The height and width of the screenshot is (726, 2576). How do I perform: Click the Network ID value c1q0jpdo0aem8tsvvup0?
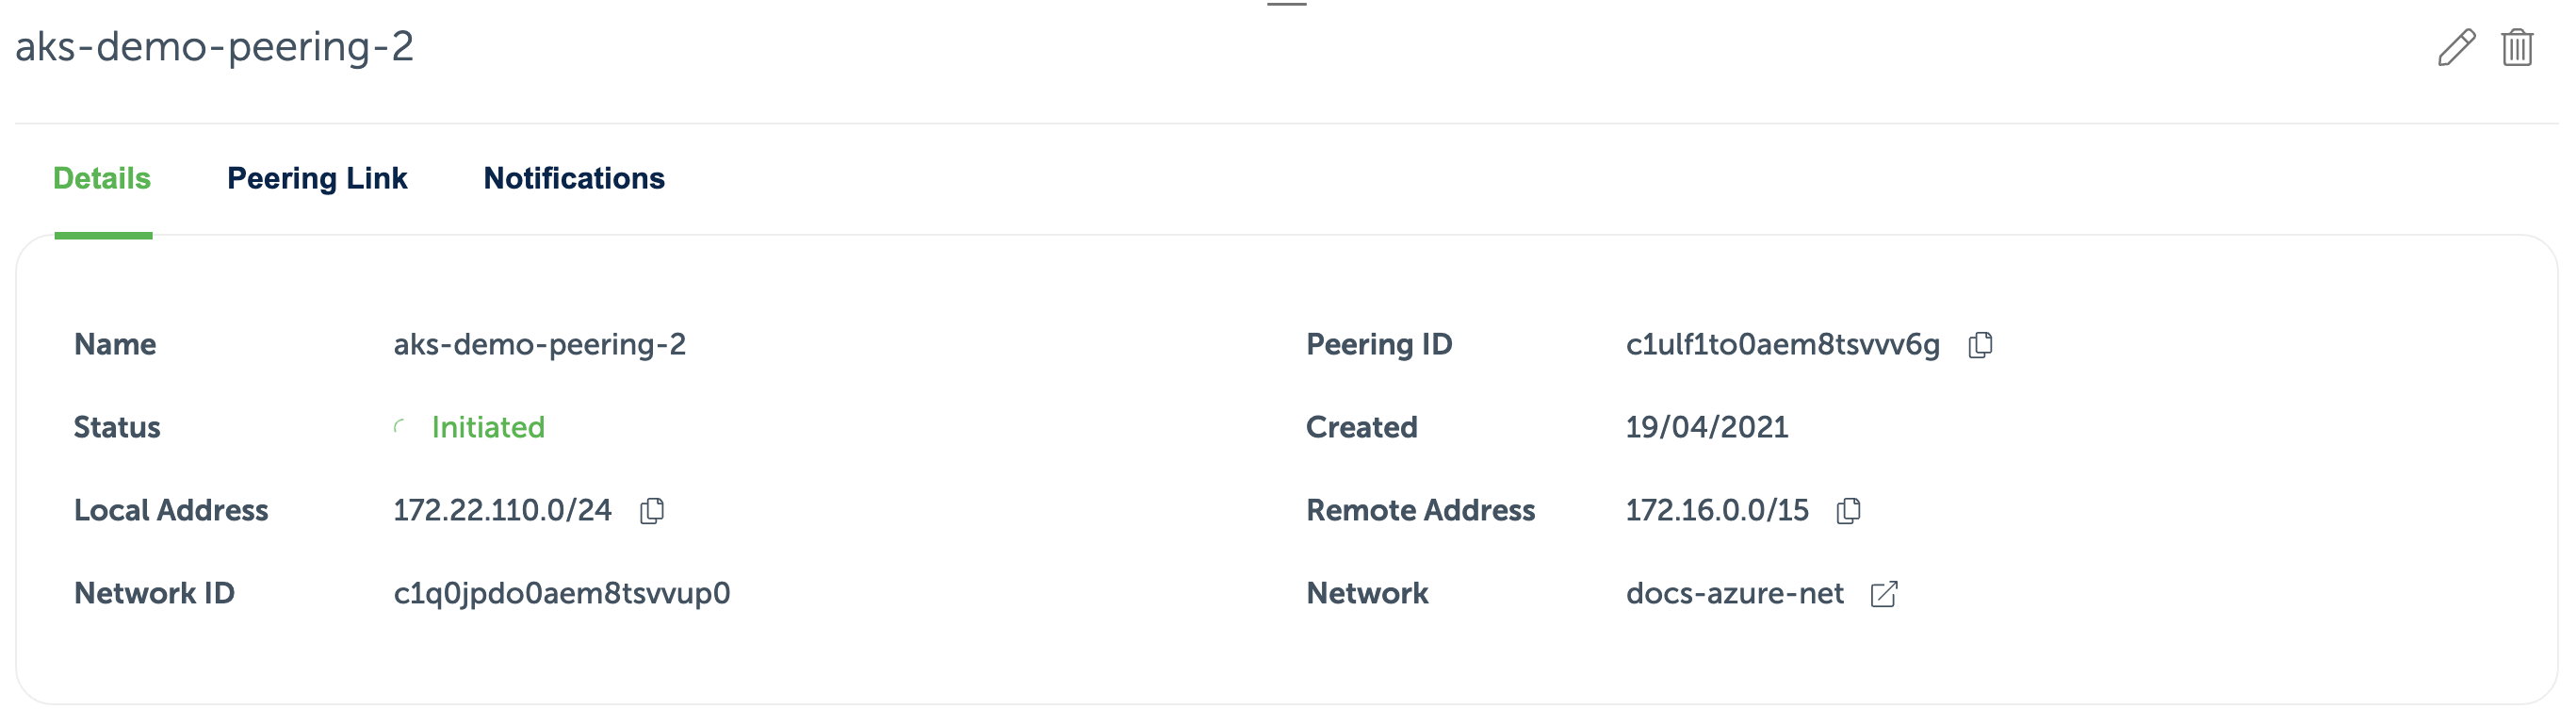(562, 593)
